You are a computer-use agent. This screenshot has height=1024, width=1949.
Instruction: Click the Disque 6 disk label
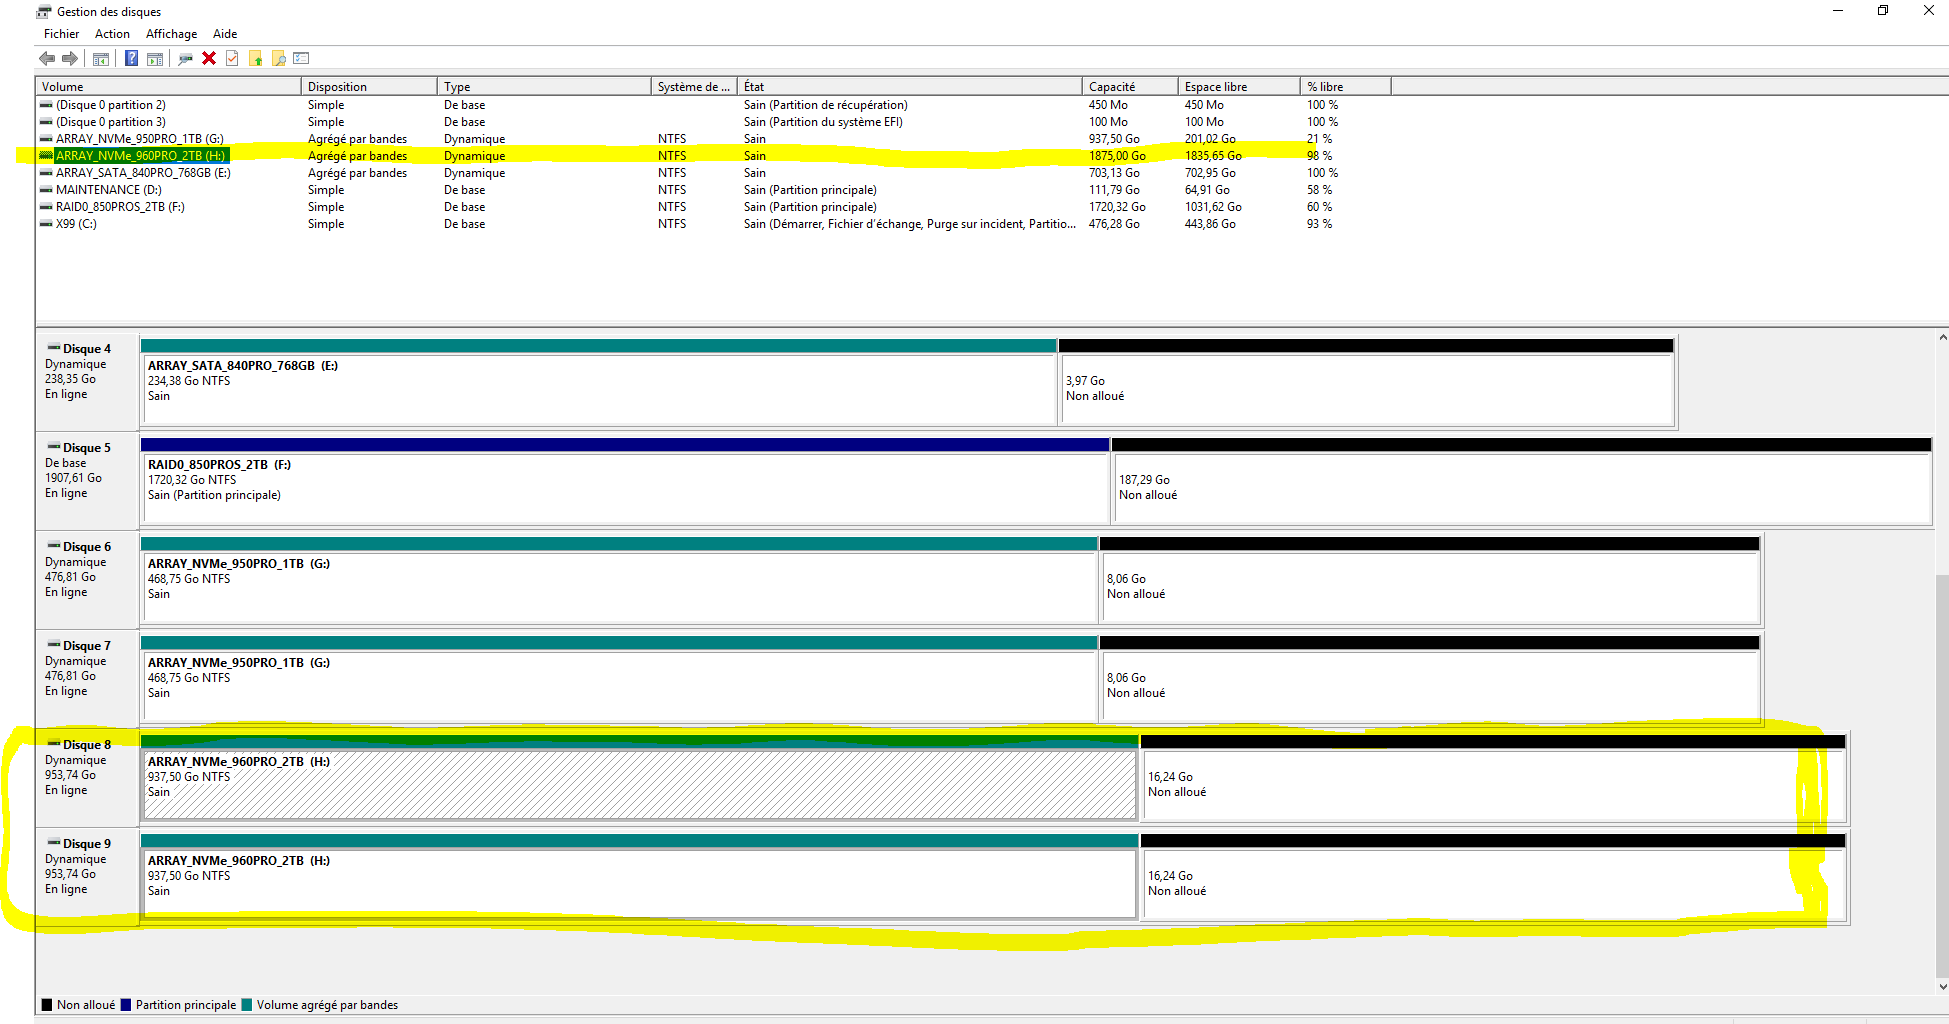click(87, 547)
